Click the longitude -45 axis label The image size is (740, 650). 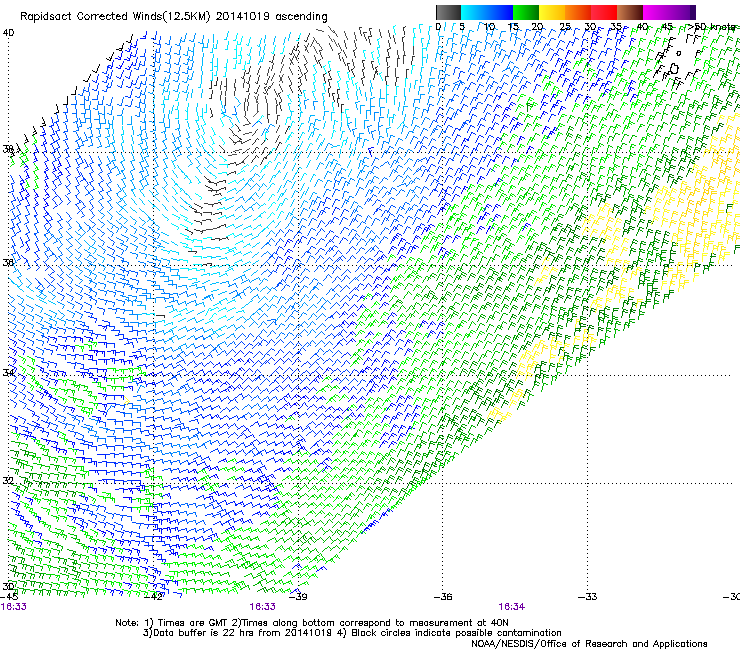10,597
